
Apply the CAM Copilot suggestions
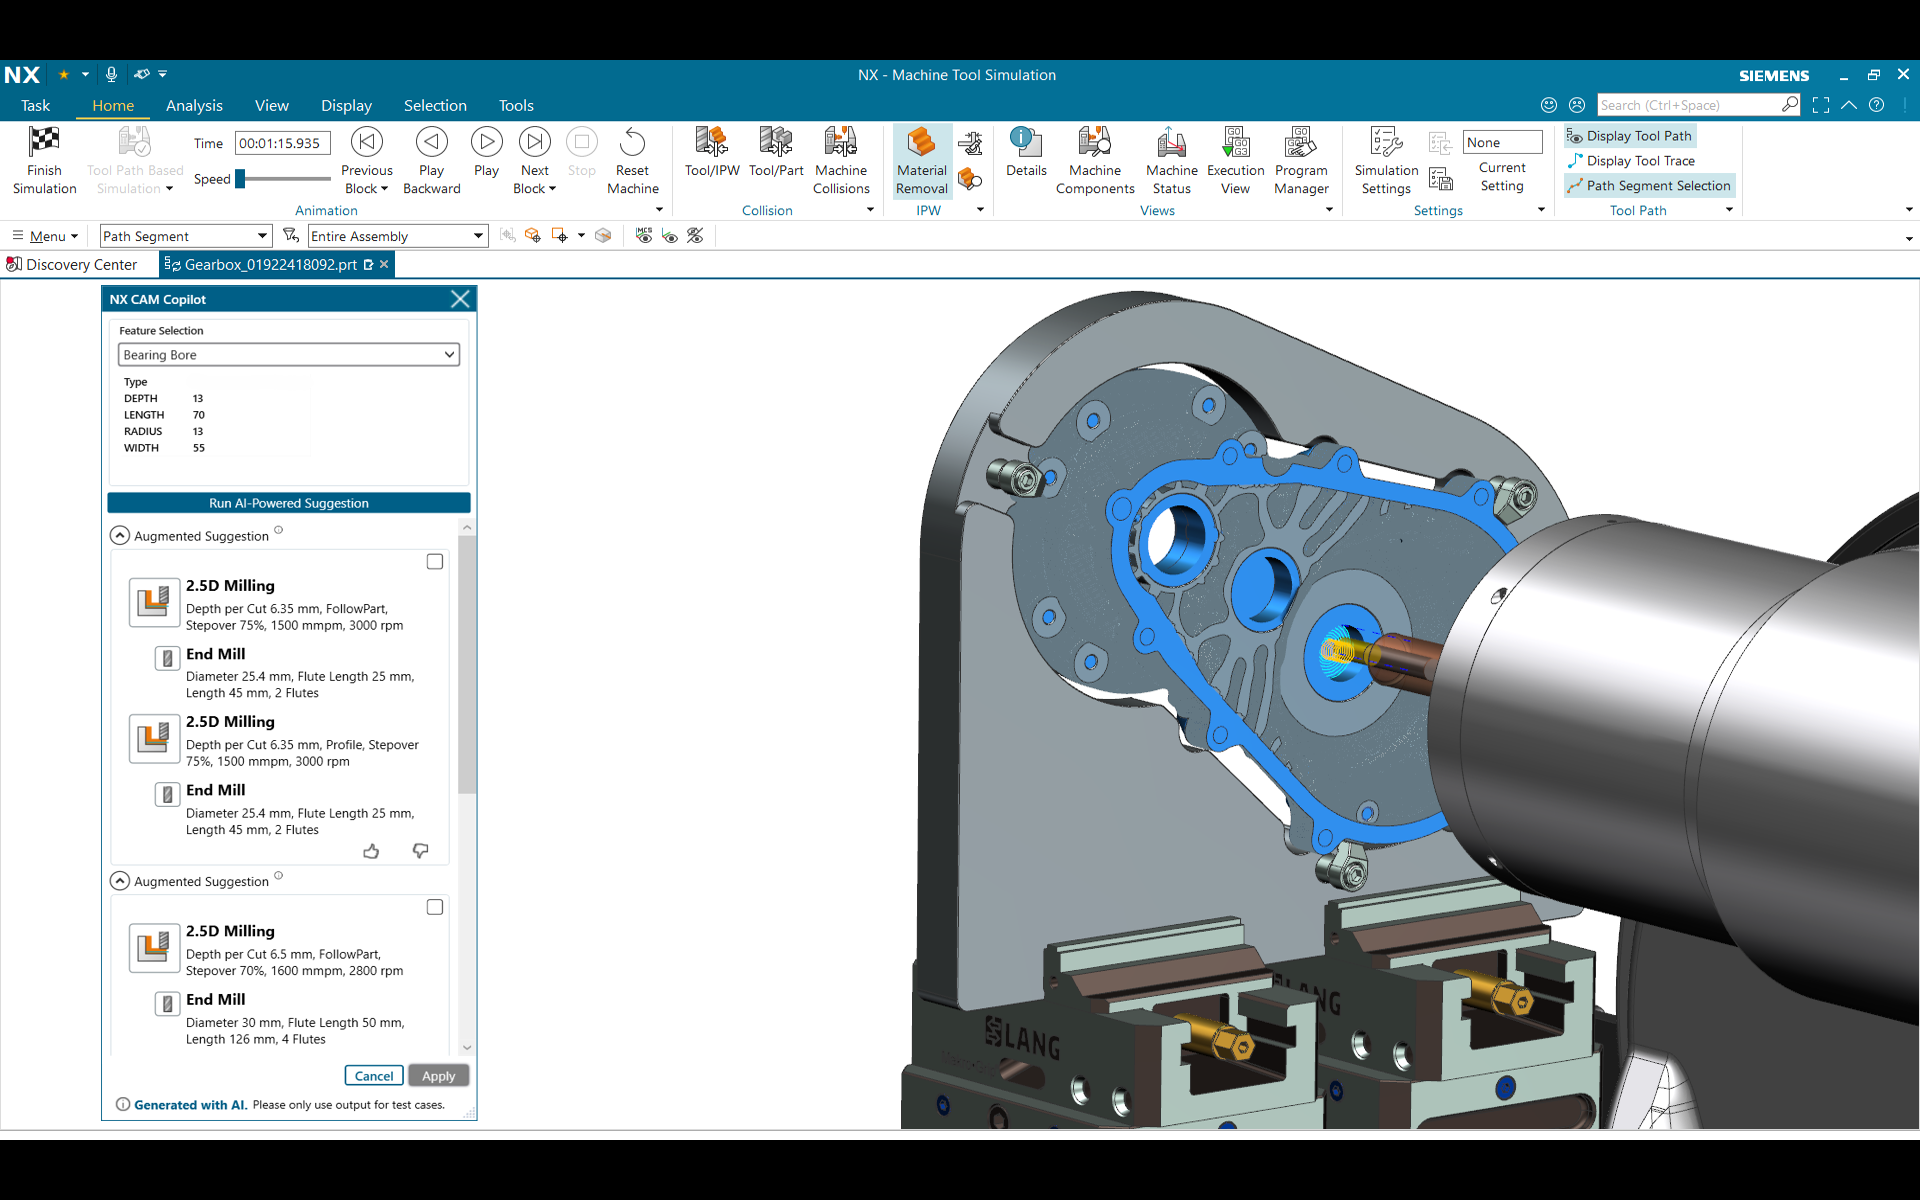438,1075
